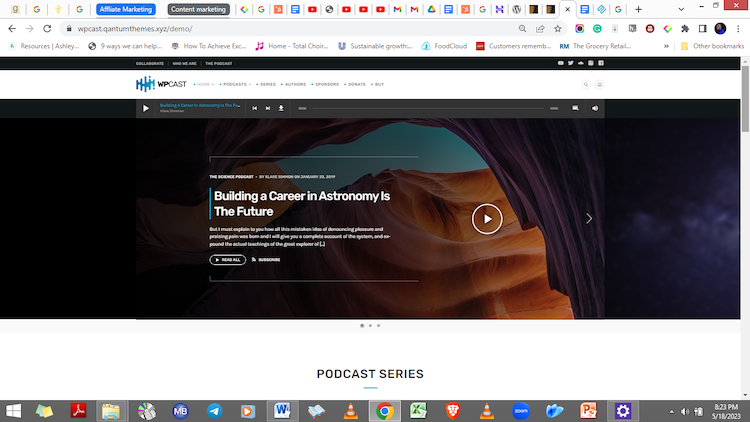Screen dimensions: 750x422
Task: Open Telegram from the taskbar
Action: pos(214,411)
